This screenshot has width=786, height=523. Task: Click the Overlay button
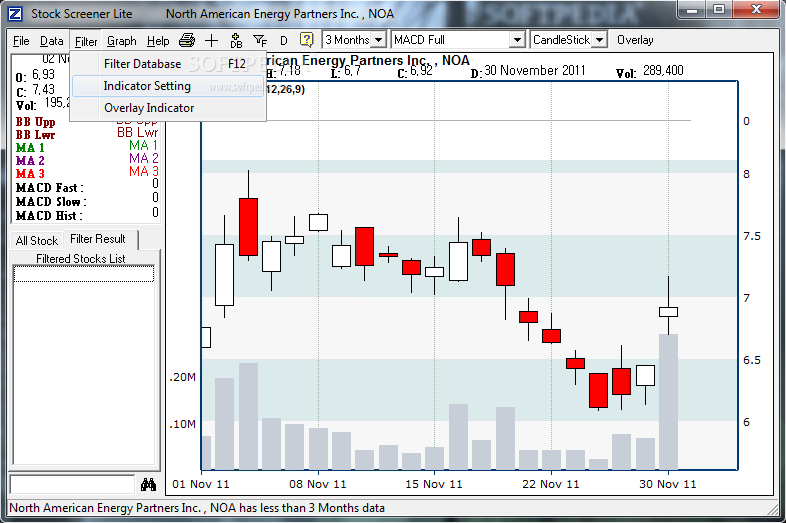635,40
